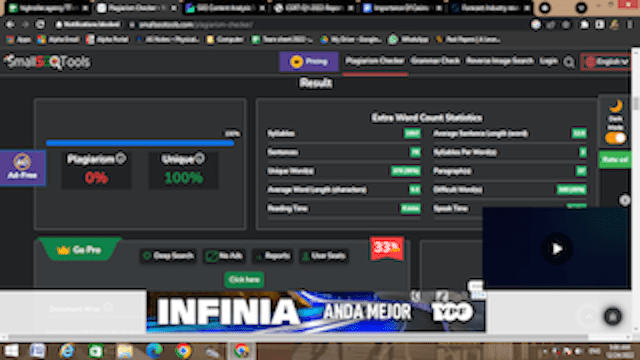Click the Ad-Free badge icon

(22, 168)
